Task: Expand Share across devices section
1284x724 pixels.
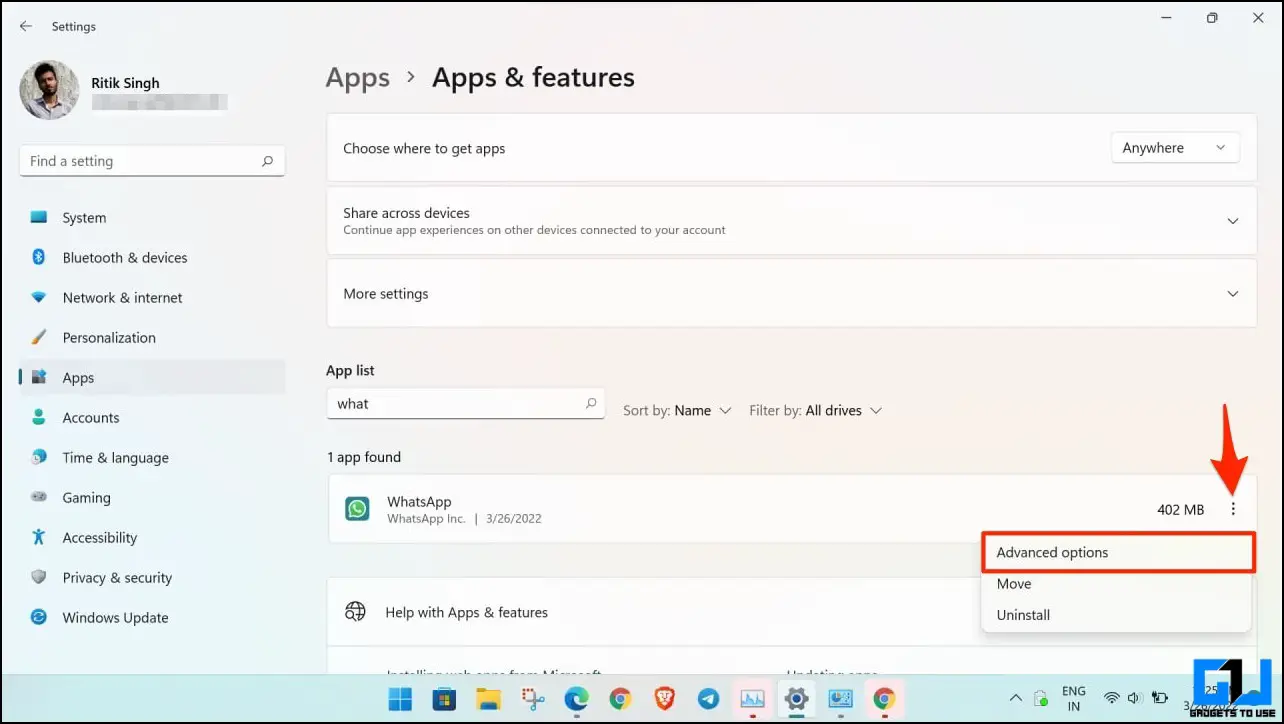Action: tap(792, 221)
